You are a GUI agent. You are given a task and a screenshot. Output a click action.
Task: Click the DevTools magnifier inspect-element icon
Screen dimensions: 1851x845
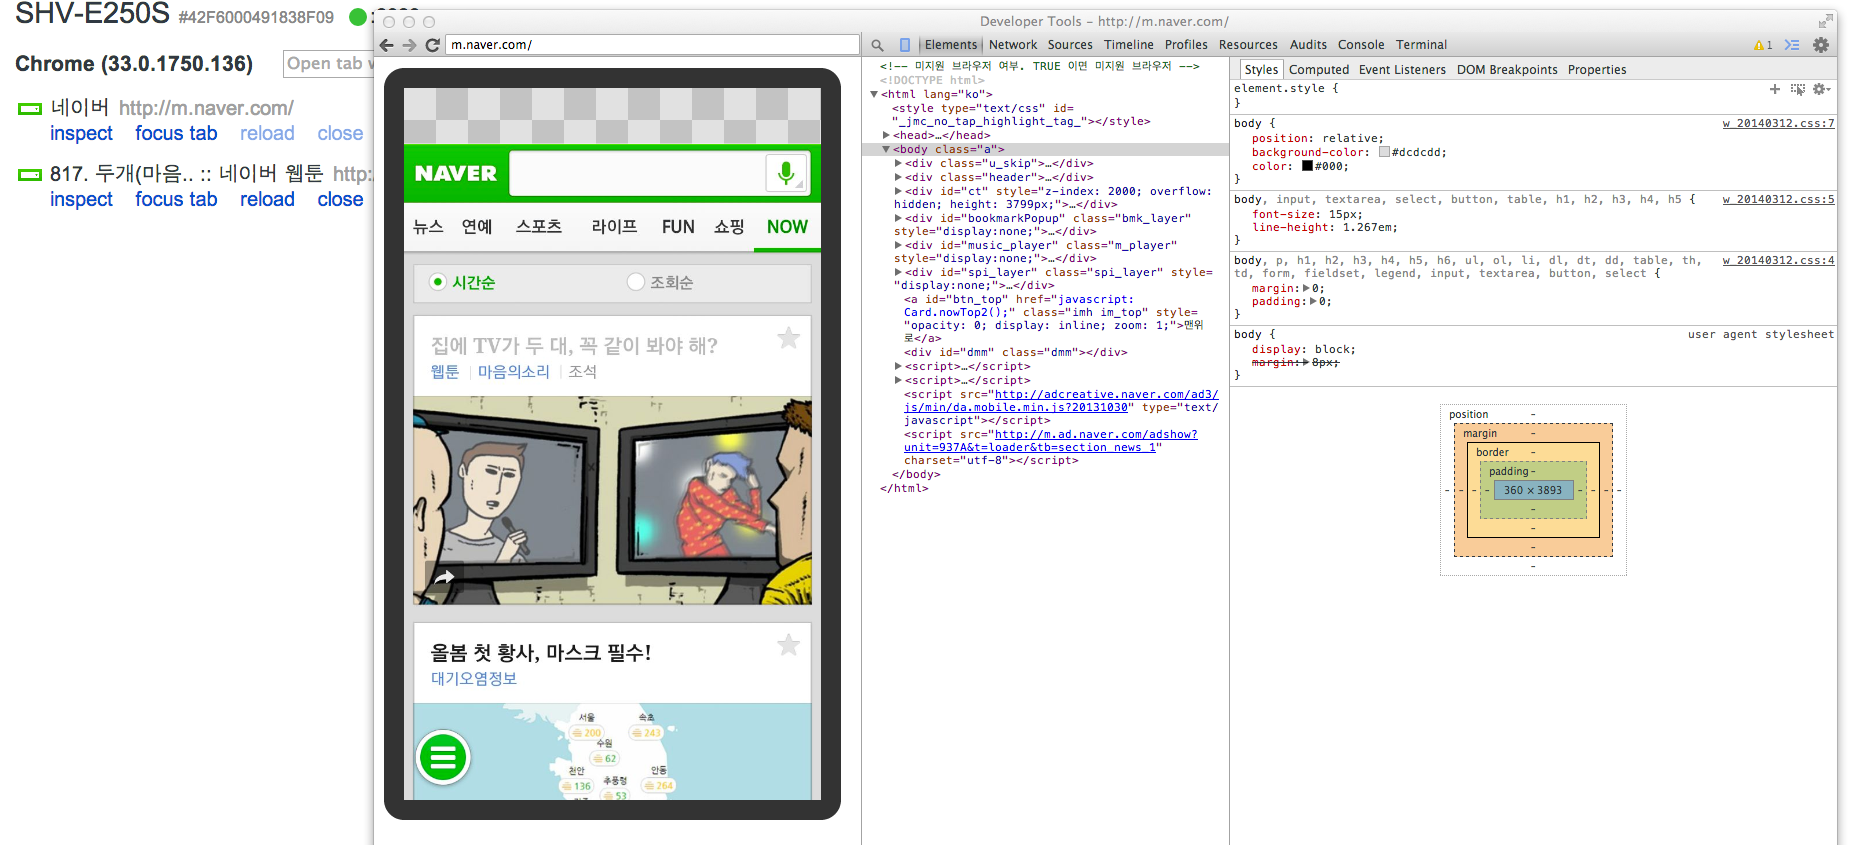point(877,45)
